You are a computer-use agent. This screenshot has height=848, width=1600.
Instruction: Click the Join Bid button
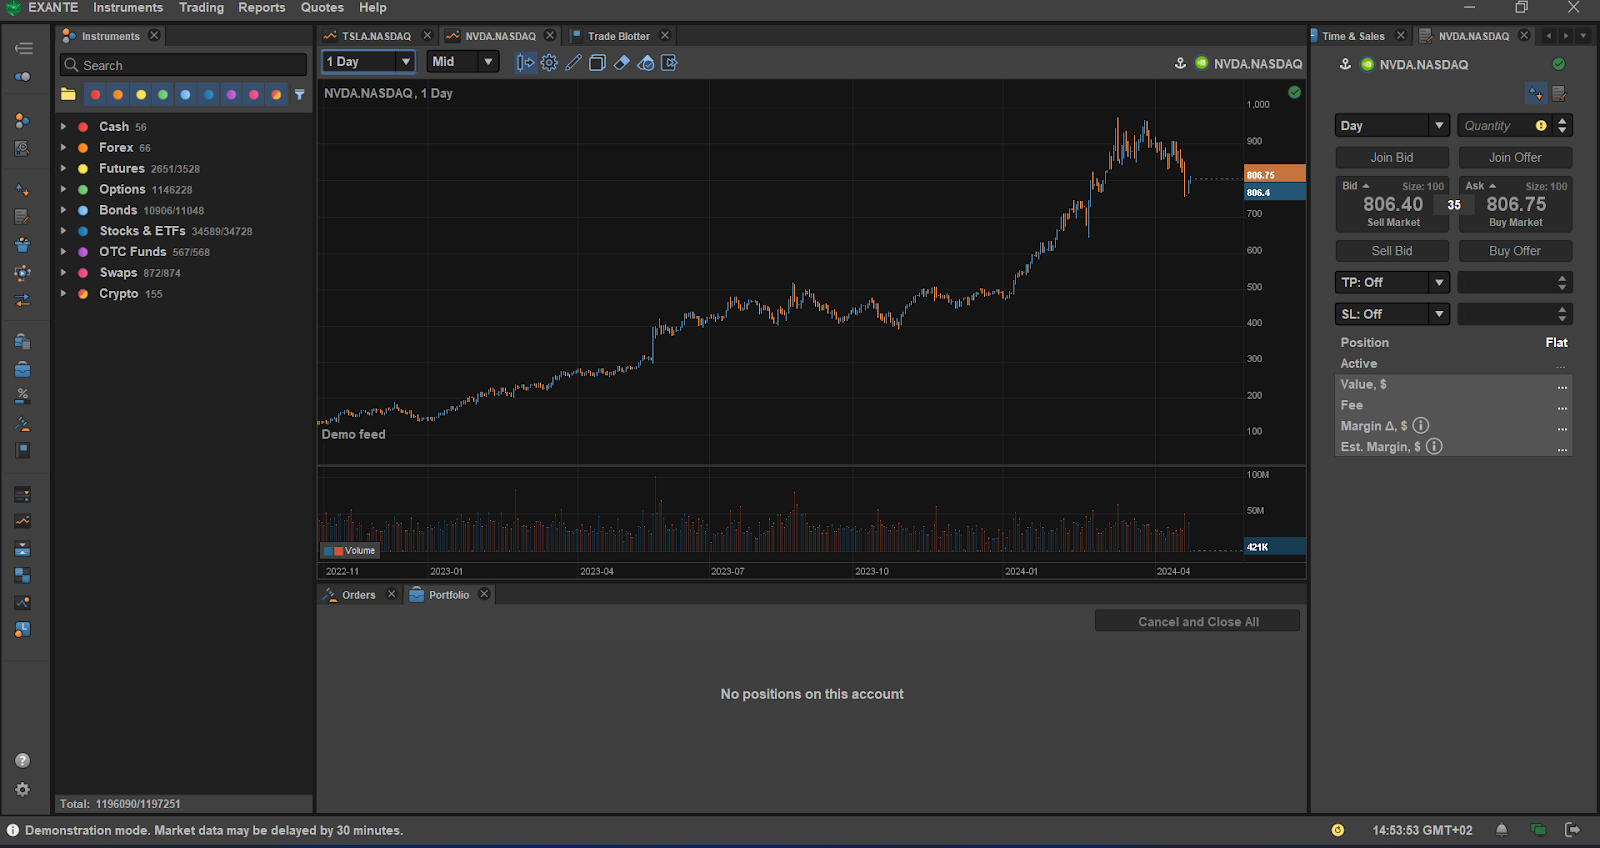[x=1392, y=158]
